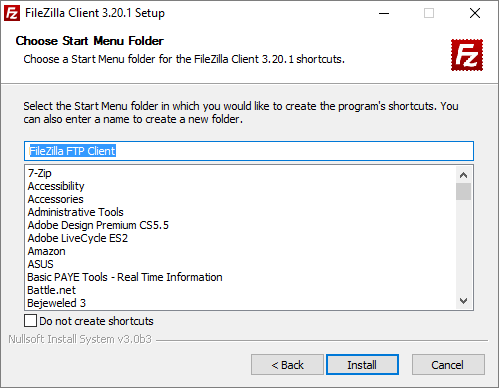499x388 pixels.
Task: Click the FileZilla title bar icon
Action: point(12,13)
